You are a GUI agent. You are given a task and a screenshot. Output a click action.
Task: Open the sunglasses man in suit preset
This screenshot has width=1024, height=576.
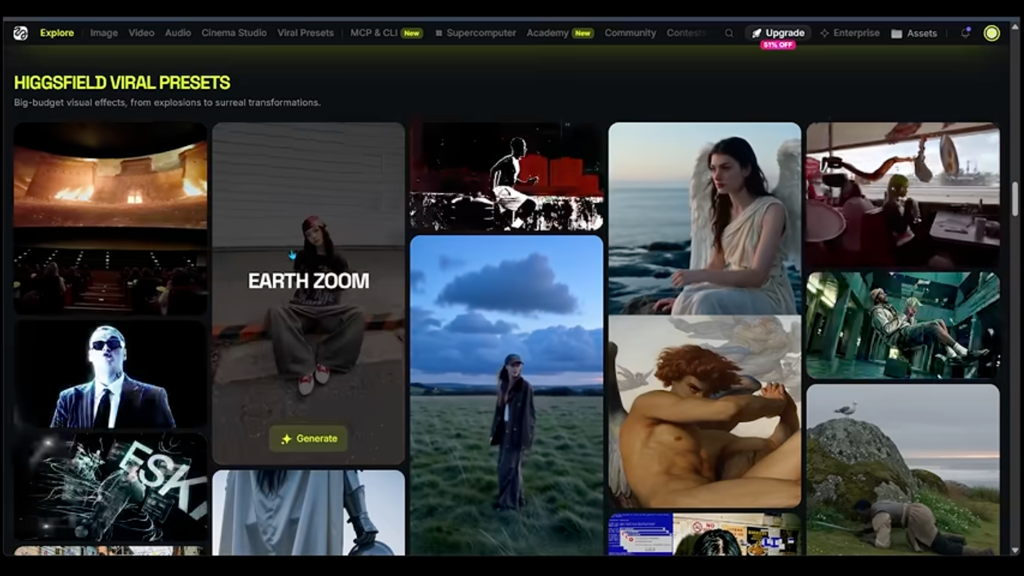[x=110, y=374]
